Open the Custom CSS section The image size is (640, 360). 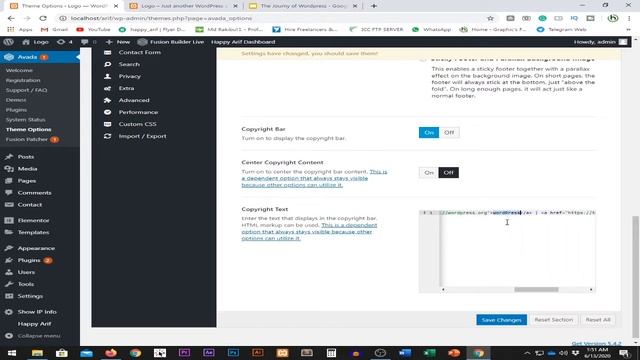[137, 124]
